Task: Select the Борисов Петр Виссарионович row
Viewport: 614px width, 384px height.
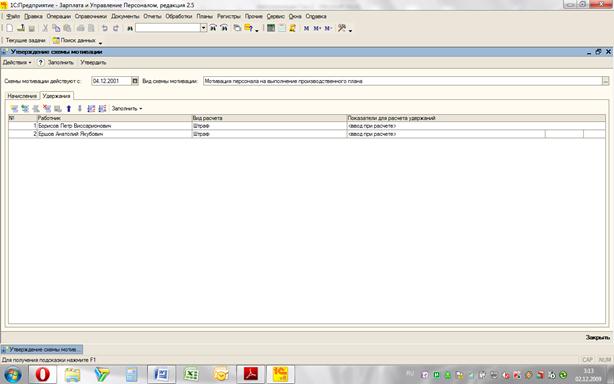Action: [307, 126]
